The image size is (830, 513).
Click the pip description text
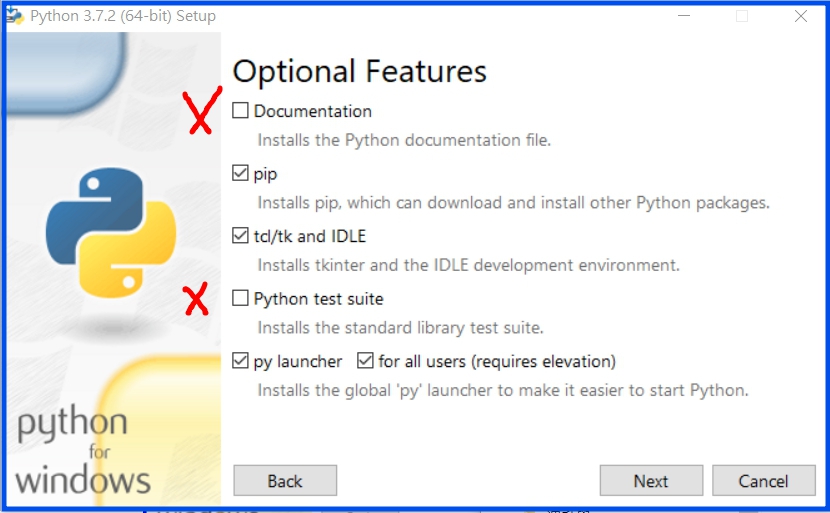(513, 203)
